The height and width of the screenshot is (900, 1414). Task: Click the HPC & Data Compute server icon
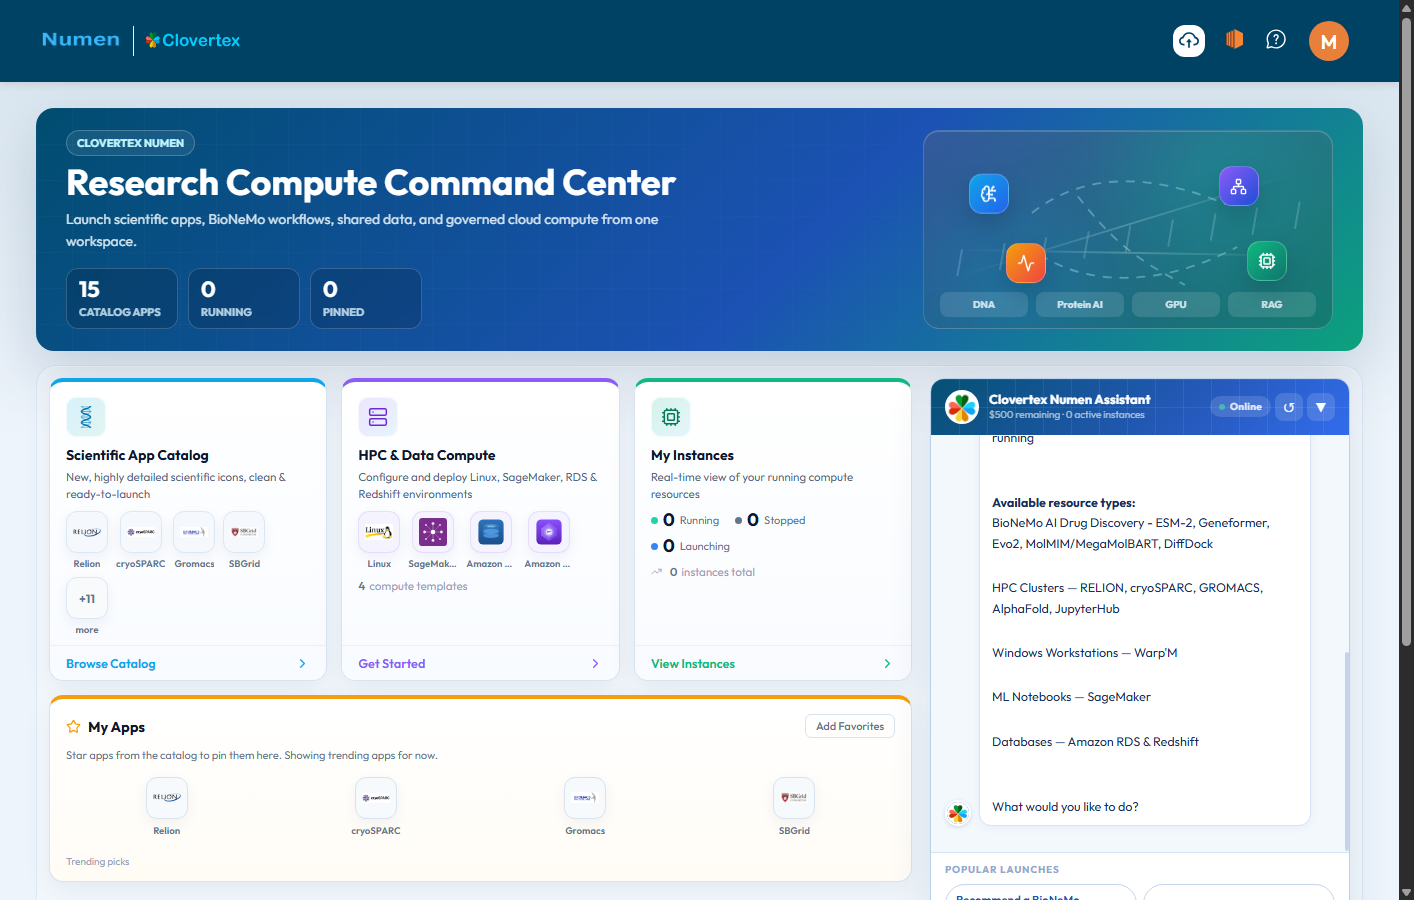coord(378,417)
